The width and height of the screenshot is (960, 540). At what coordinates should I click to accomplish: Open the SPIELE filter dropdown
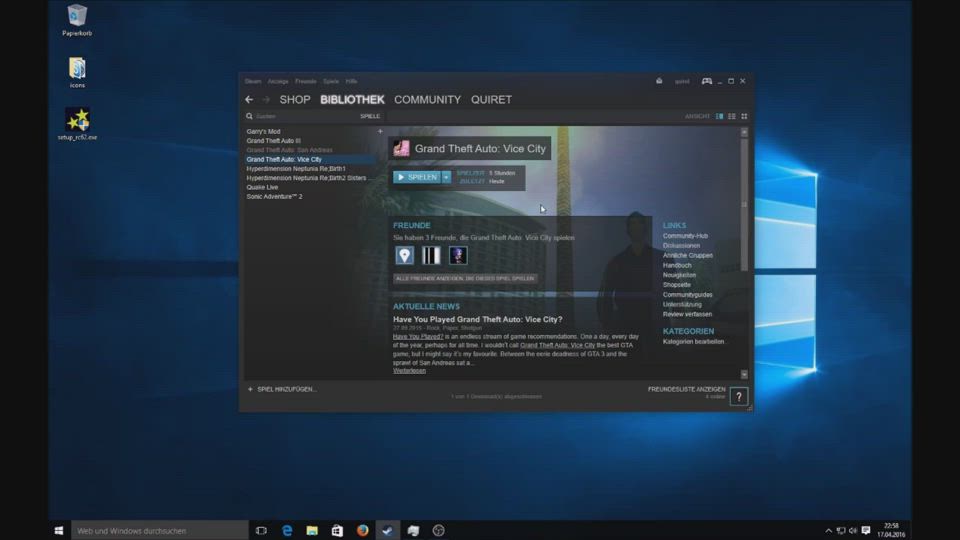coord(370,116)
